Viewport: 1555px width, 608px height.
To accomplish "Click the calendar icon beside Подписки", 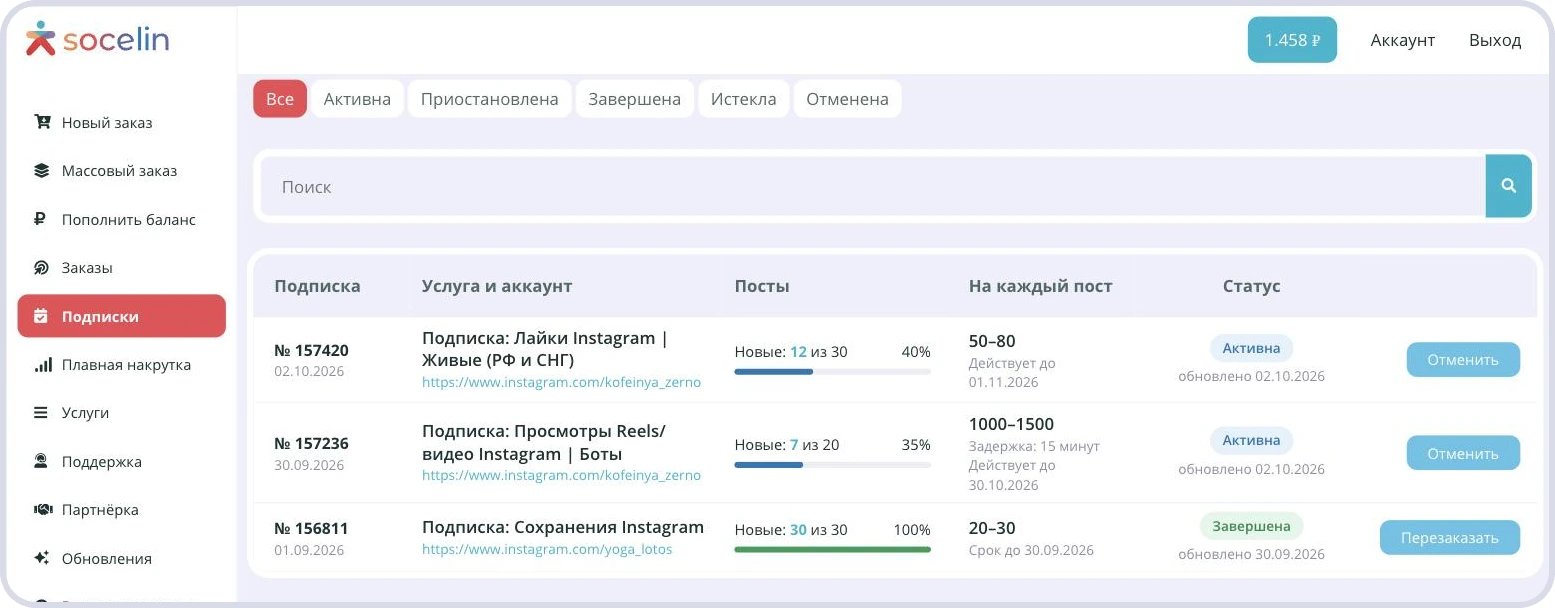I will click(42, 316).
